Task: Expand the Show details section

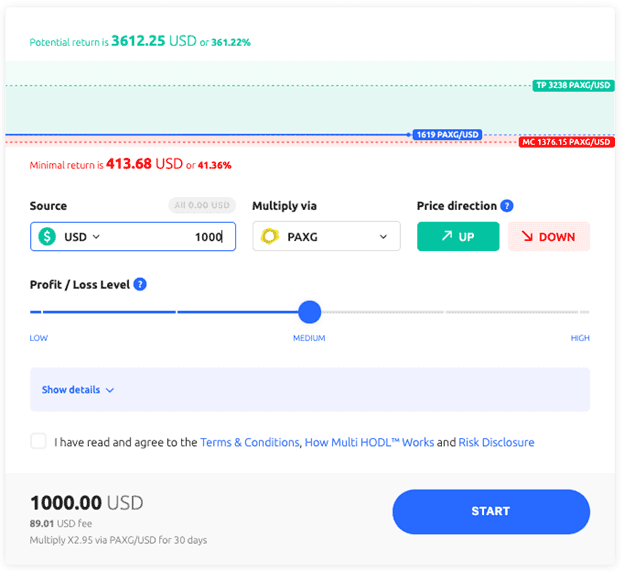Action: coord(78,390)
